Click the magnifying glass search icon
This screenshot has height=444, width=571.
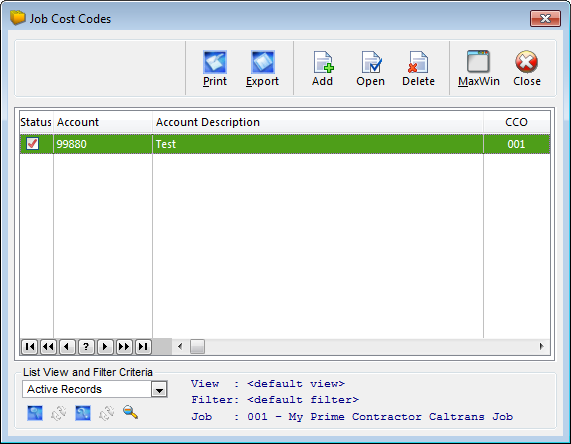pyautogui.click(x=130, y=413)
